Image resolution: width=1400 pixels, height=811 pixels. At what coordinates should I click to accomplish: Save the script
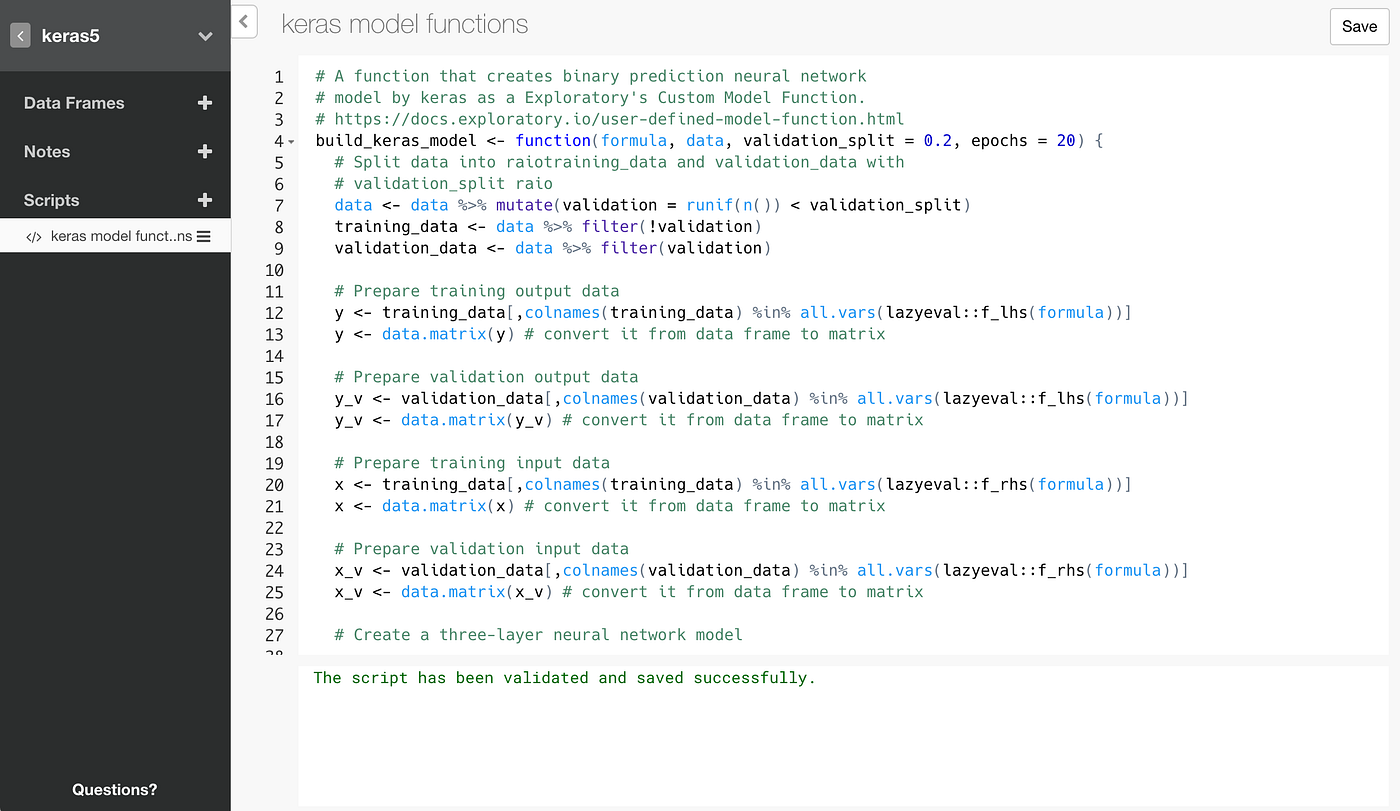click(1358, 27)
